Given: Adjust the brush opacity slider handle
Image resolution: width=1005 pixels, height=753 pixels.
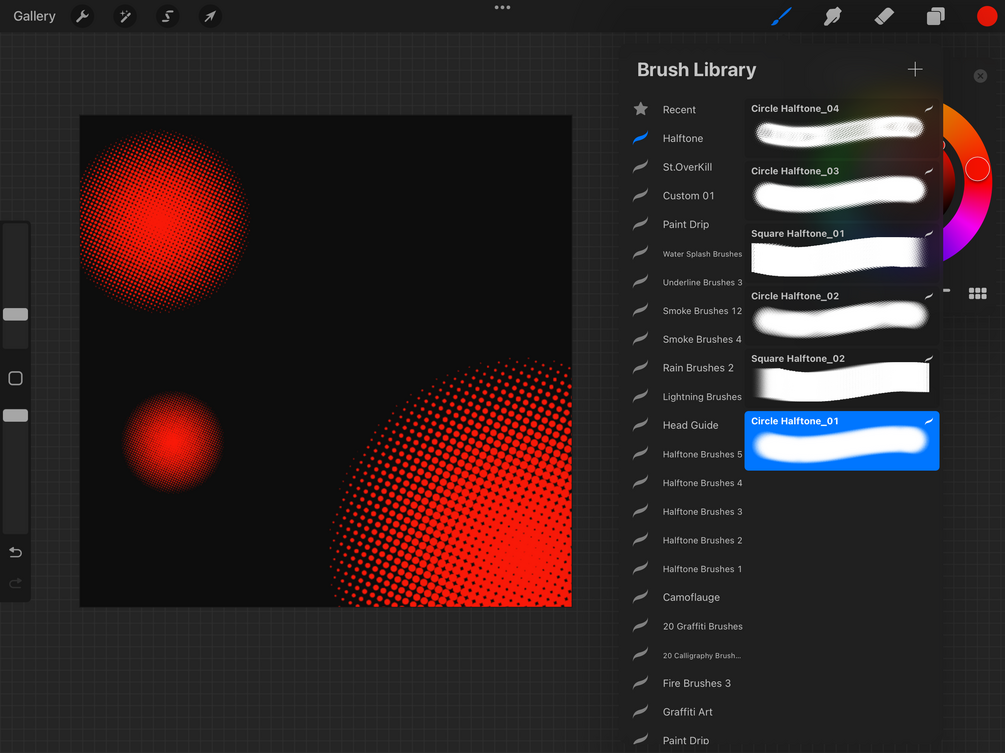Looking at the screenshot, I should pos(15,415).
